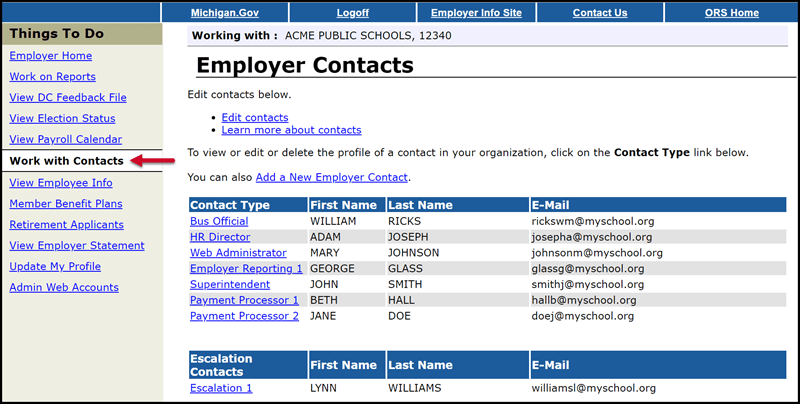
Task: Click Admin Web Accounts link
Action: [63, 288]
